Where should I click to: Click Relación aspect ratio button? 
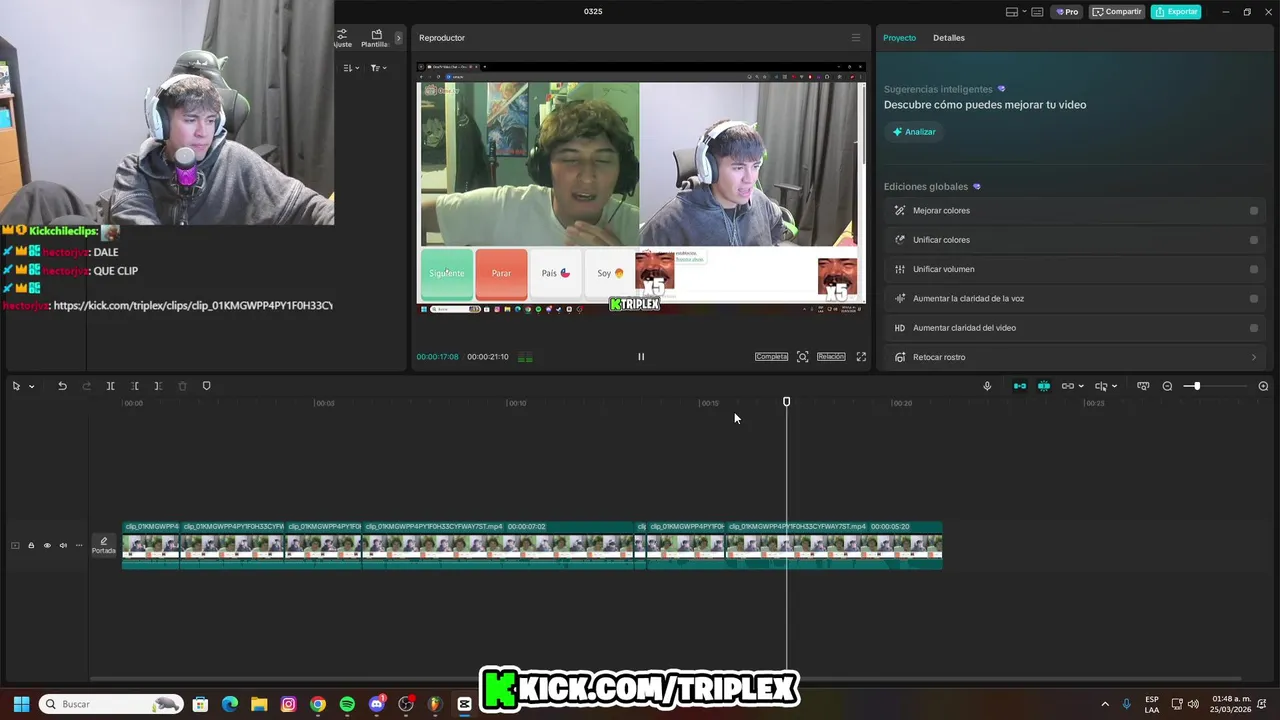pyautogui.click(x=831, y=357)
